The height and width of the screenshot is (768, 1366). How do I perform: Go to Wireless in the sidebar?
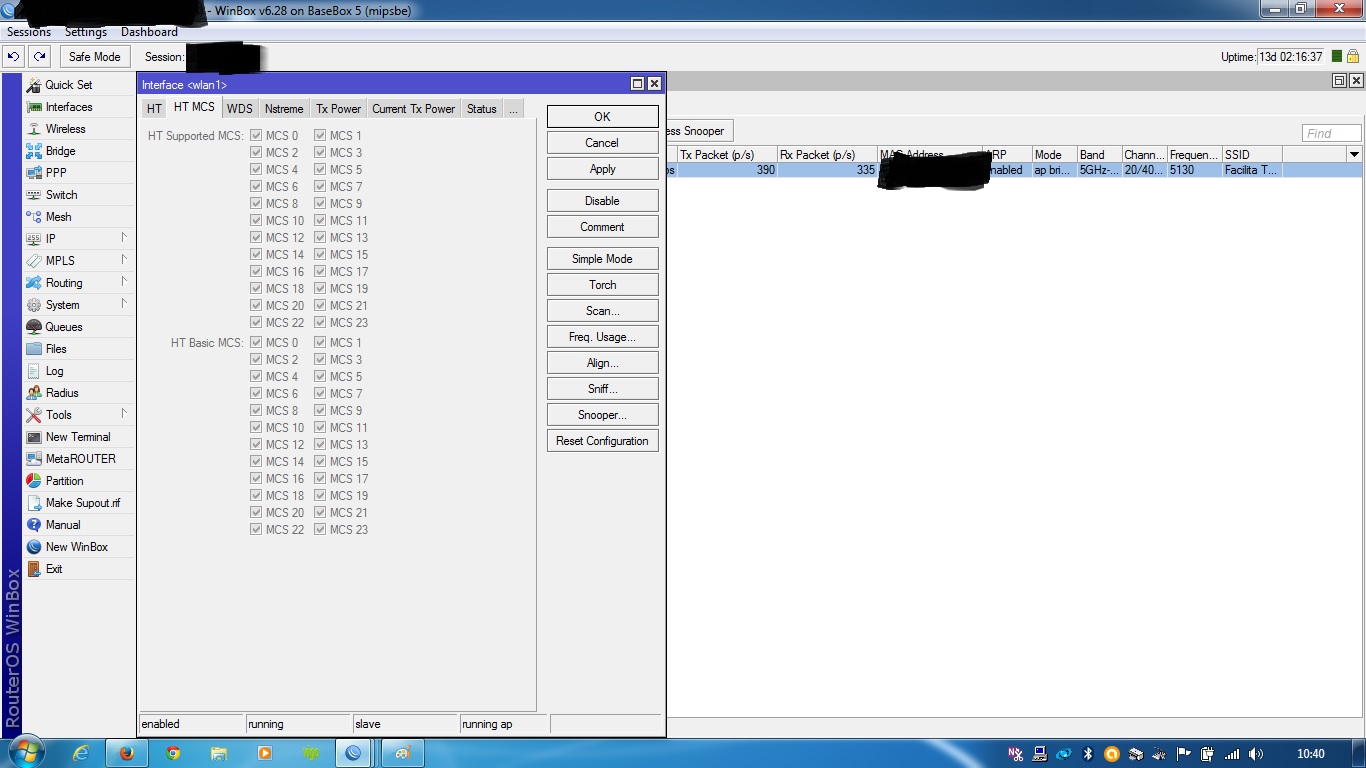65,129
